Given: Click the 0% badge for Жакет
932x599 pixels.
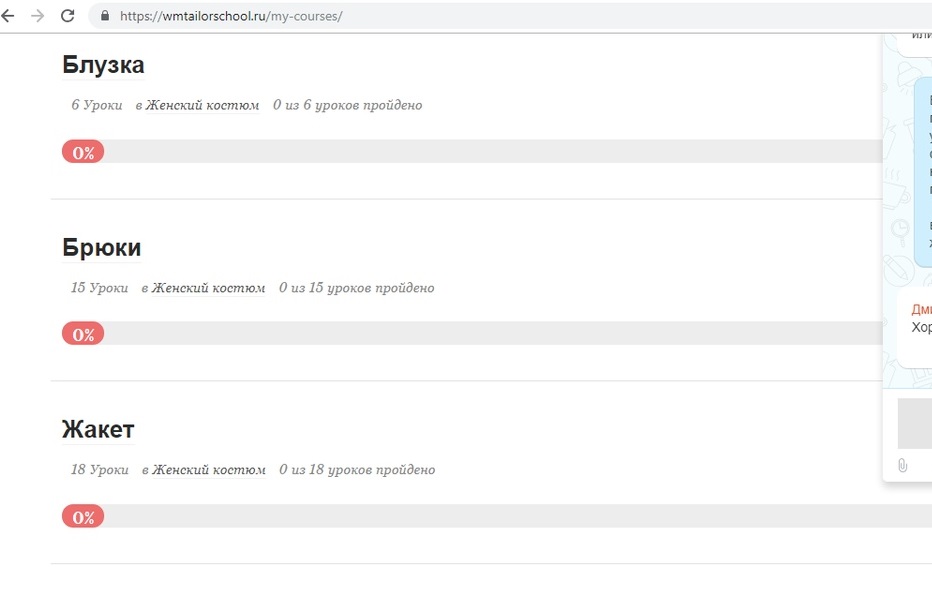Looking at the screenshot, I should click(83, 516).
